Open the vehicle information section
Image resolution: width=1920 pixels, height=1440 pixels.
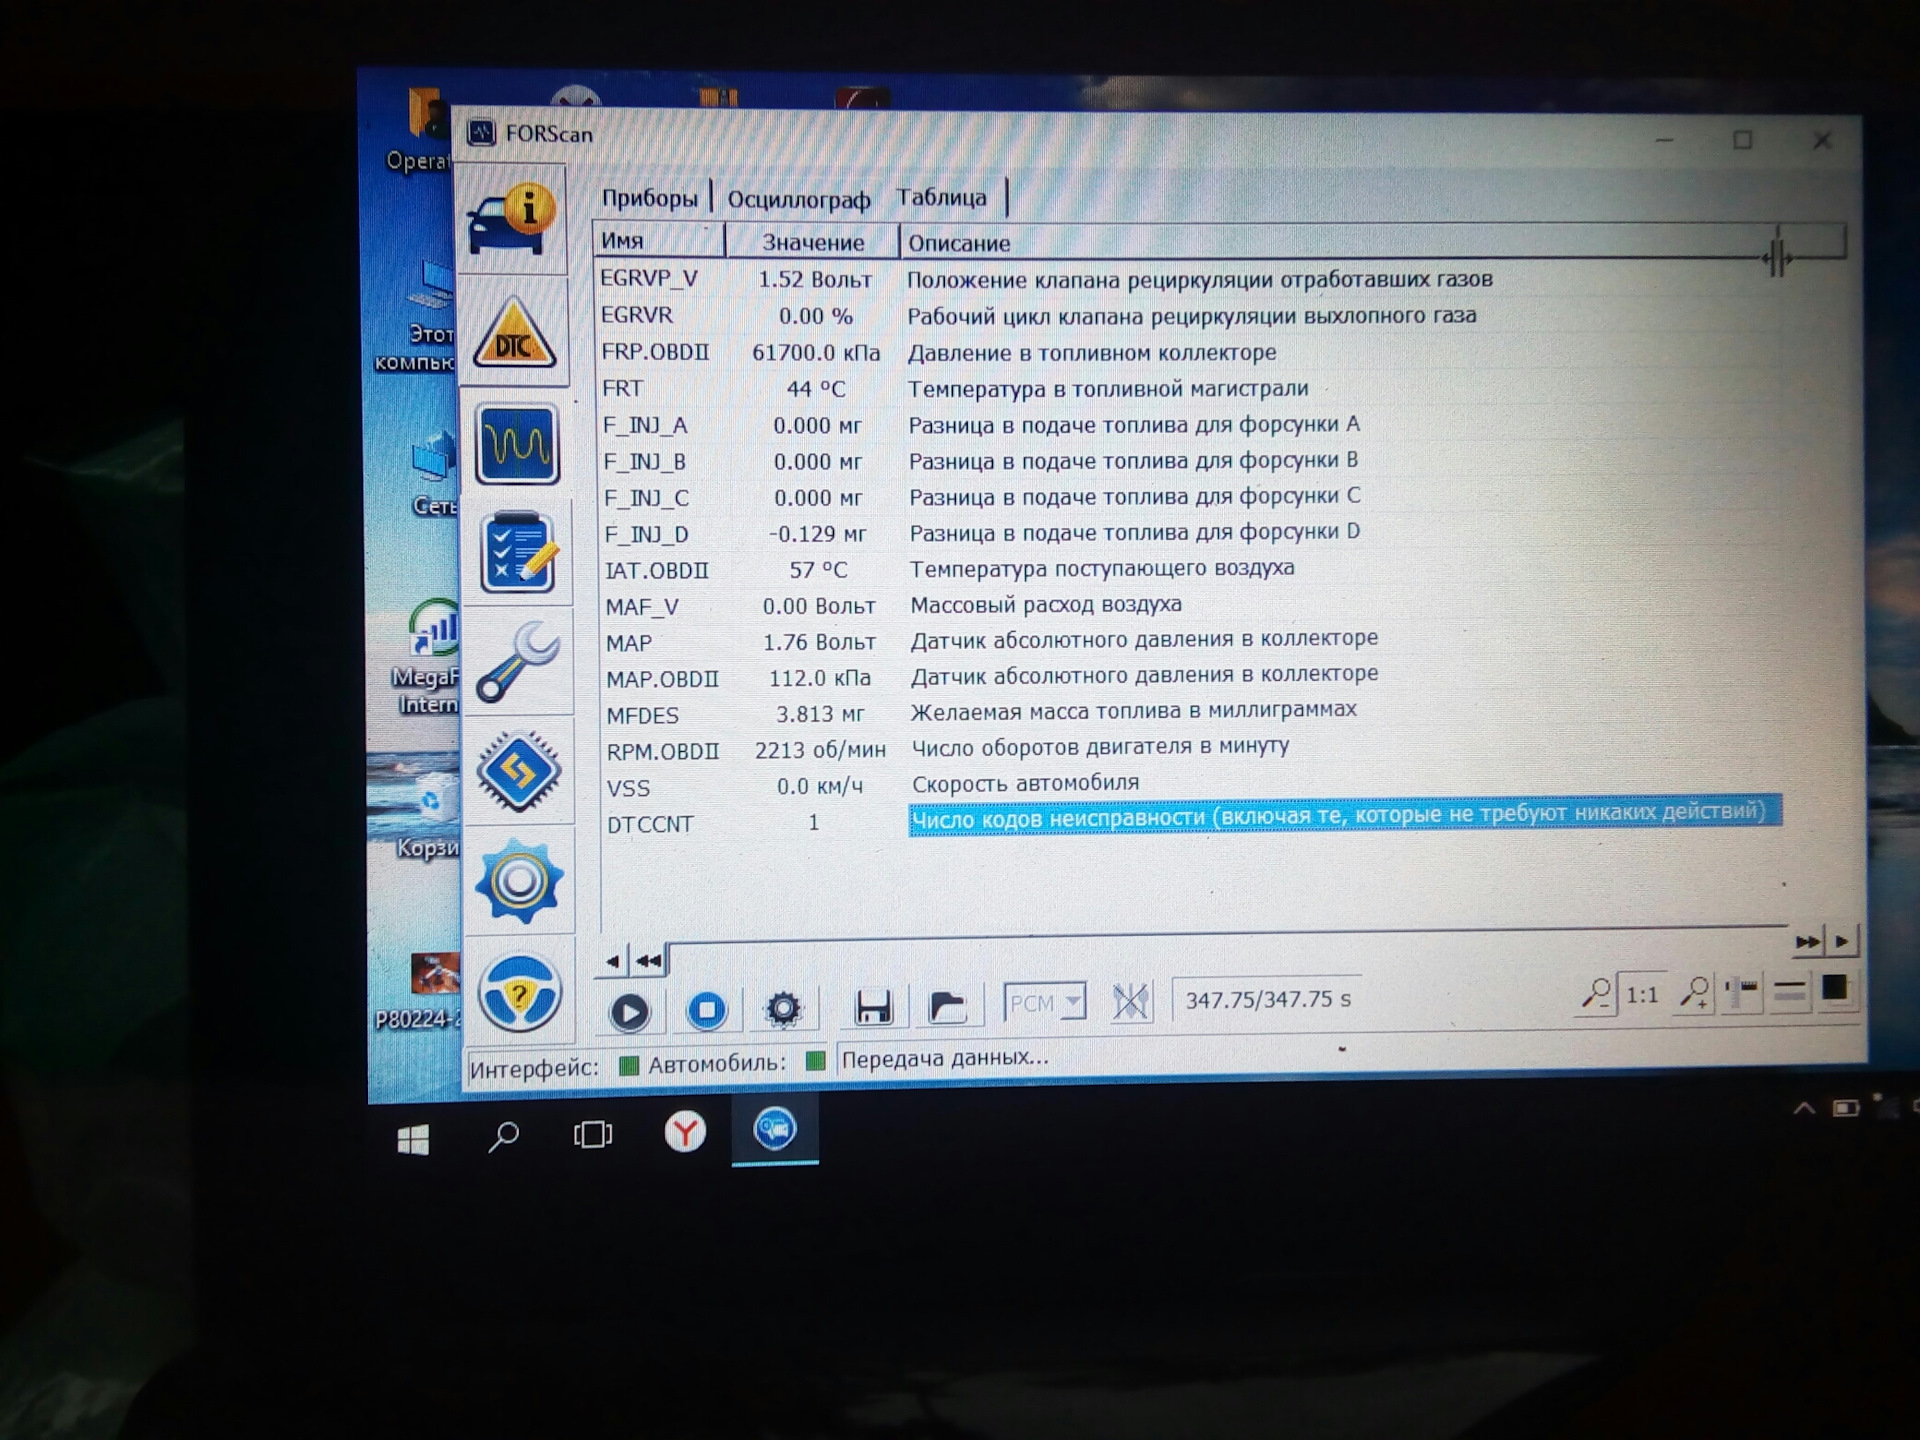click(512, 219)
